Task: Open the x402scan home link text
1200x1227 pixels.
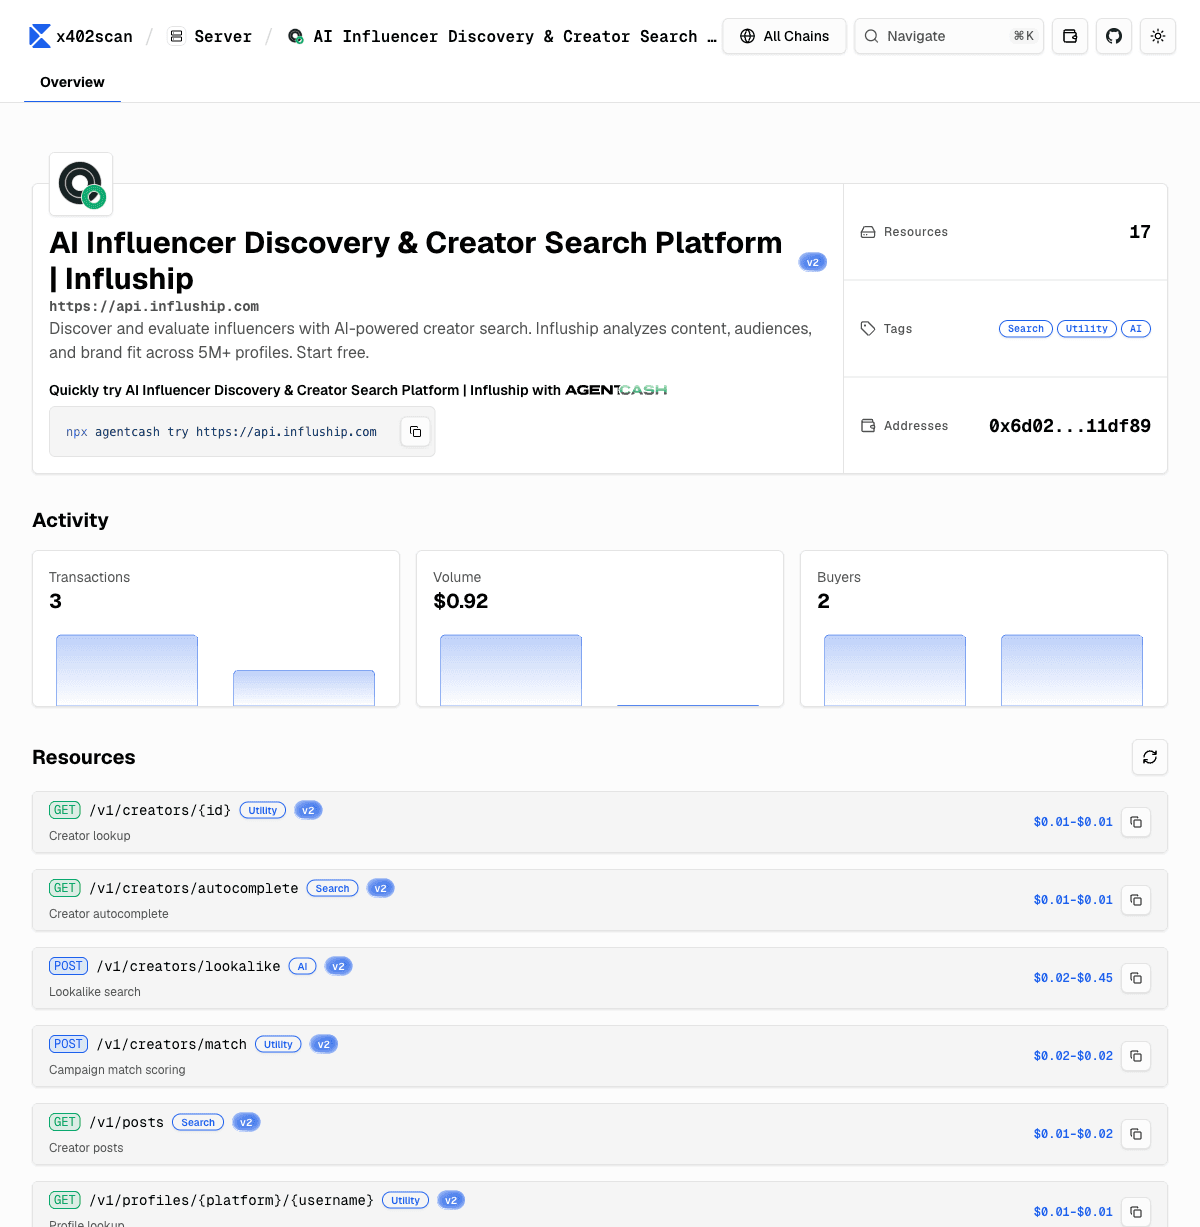Action: click(94, 36)
